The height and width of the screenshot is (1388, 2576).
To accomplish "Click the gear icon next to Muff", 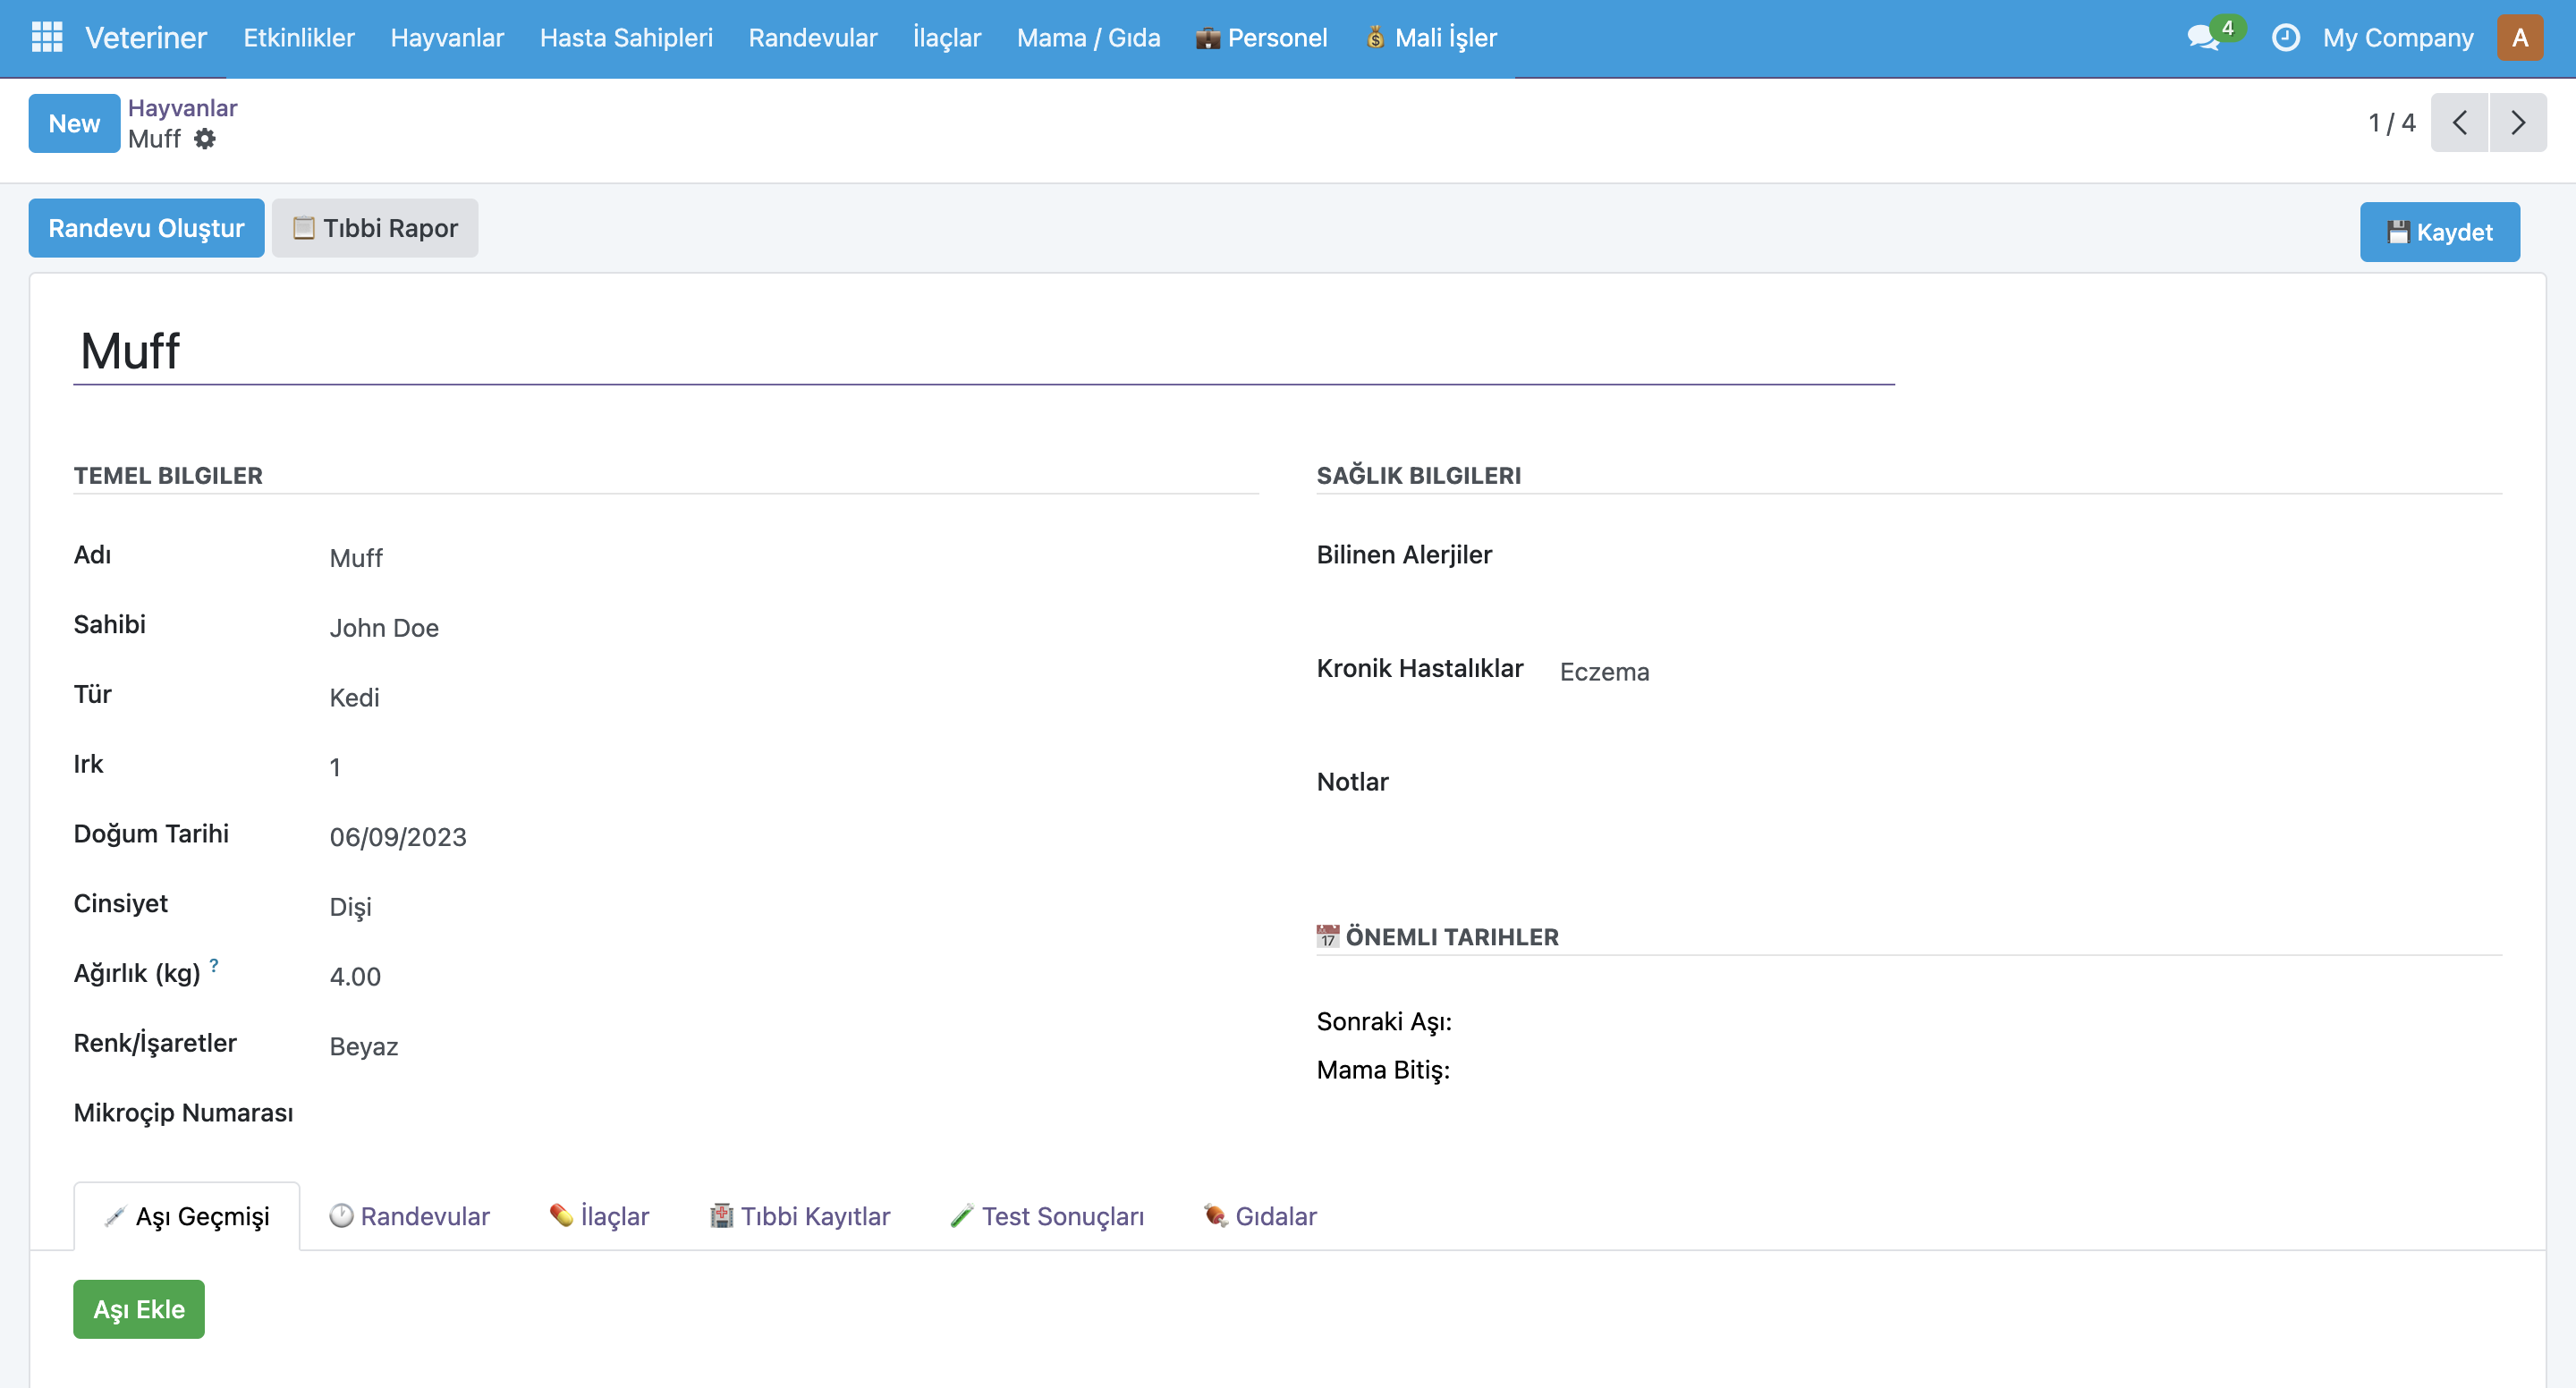I will pos(205,139).
